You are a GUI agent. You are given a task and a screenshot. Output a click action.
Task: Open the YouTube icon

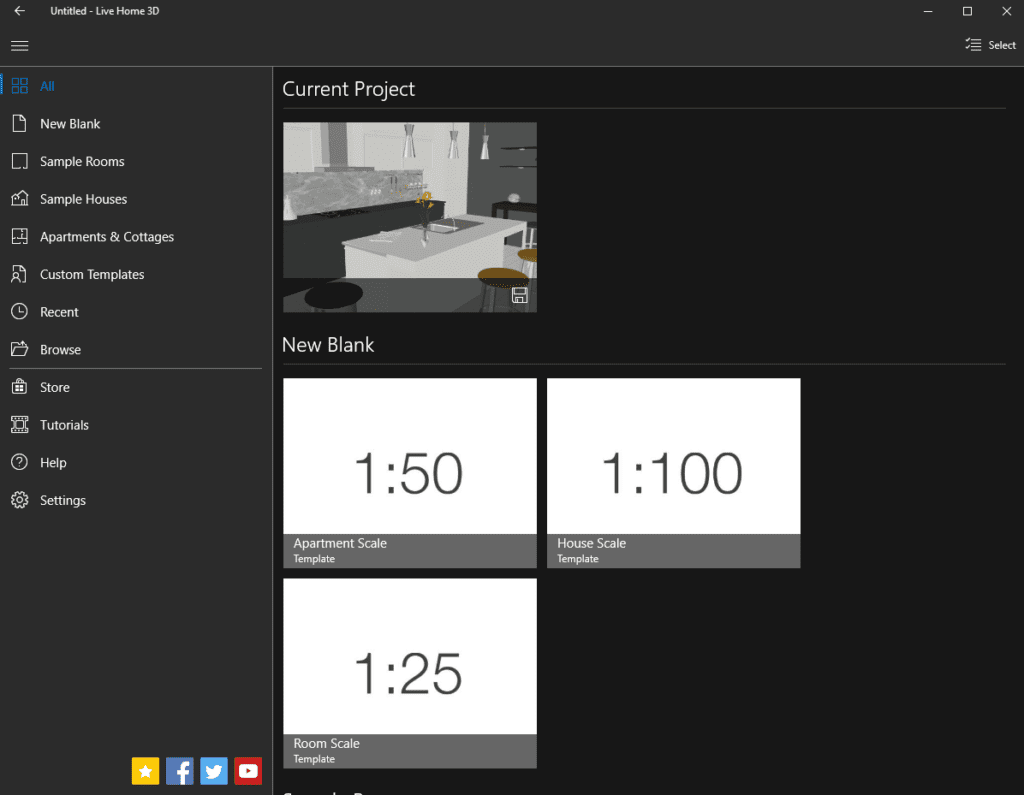248,771
